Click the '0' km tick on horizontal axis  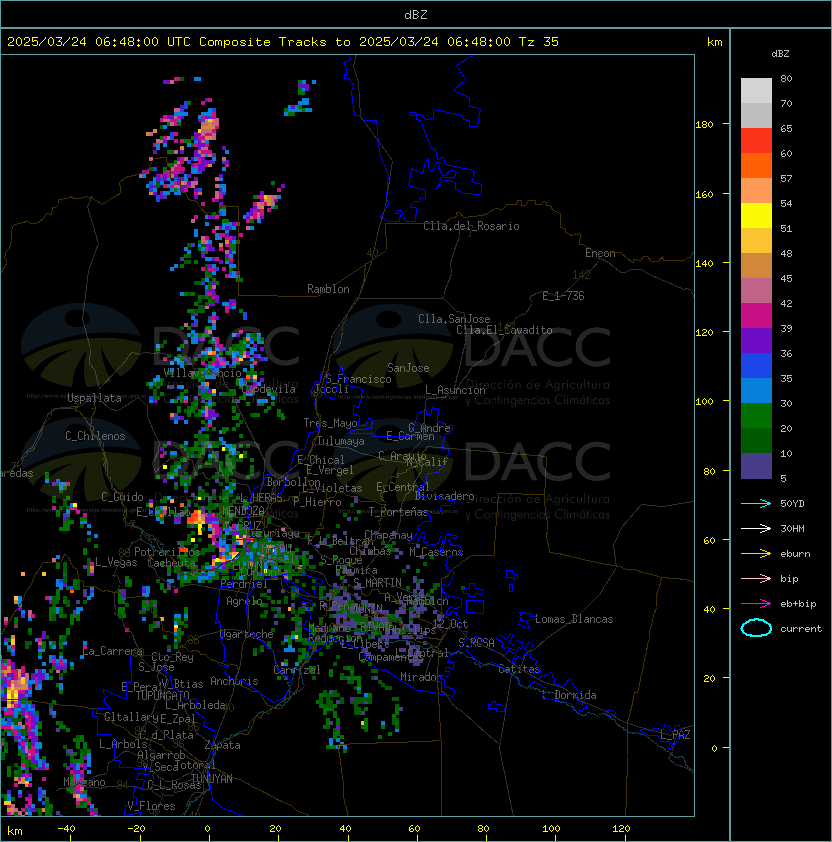pos(207,829)
